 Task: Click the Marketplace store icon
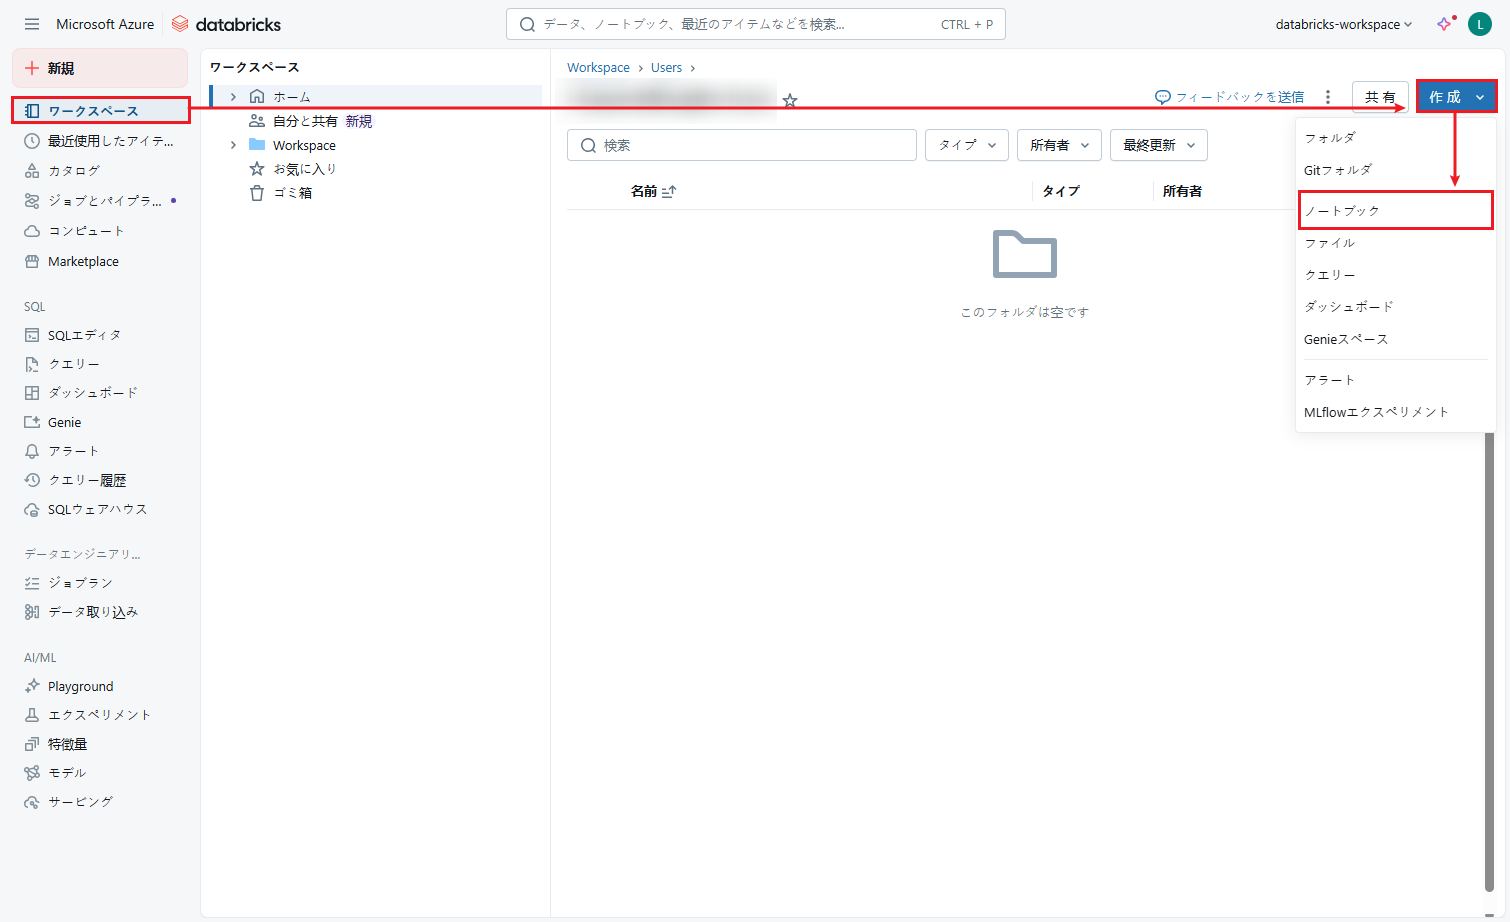pyautogui.click(x=32, y=261)
